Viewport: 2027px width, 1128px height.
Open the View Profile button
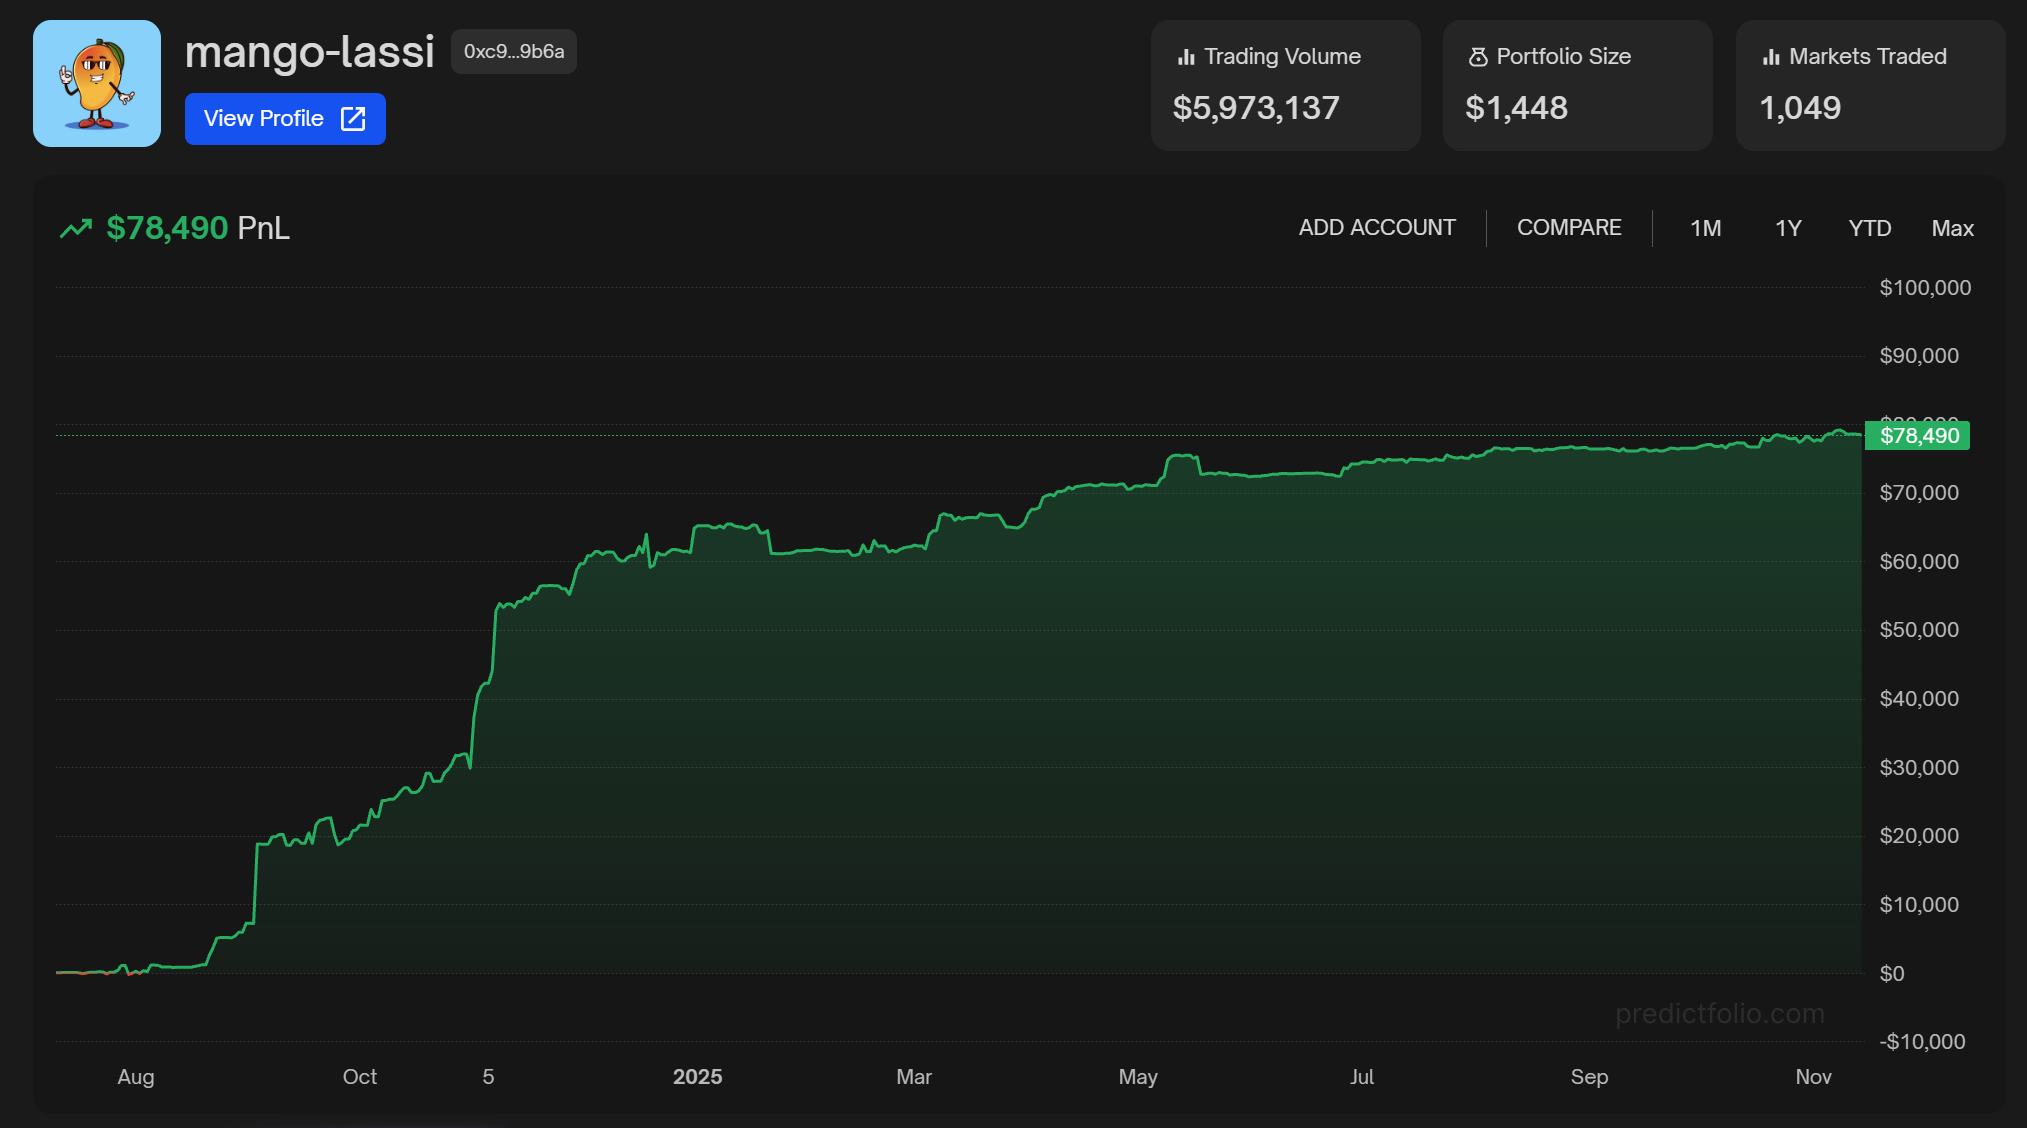pos(285,119)
